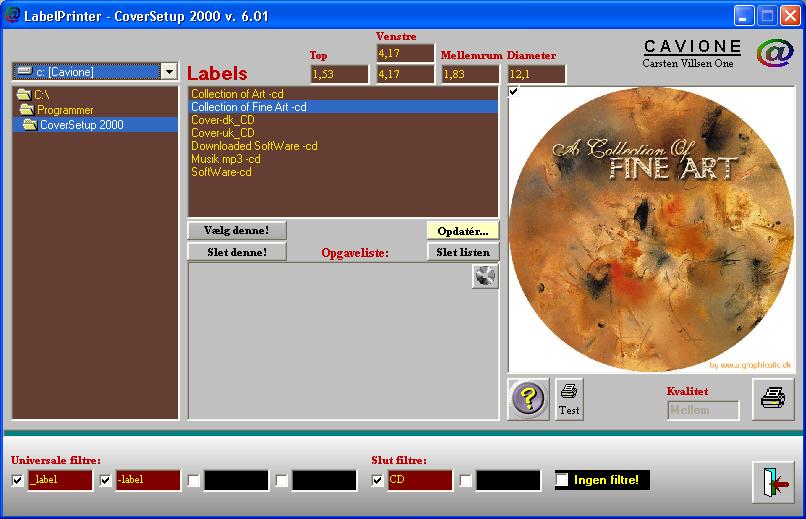Enable the second slut filter checkbox
Viewport: 806px width, 519px height.
tap(465, 480)
